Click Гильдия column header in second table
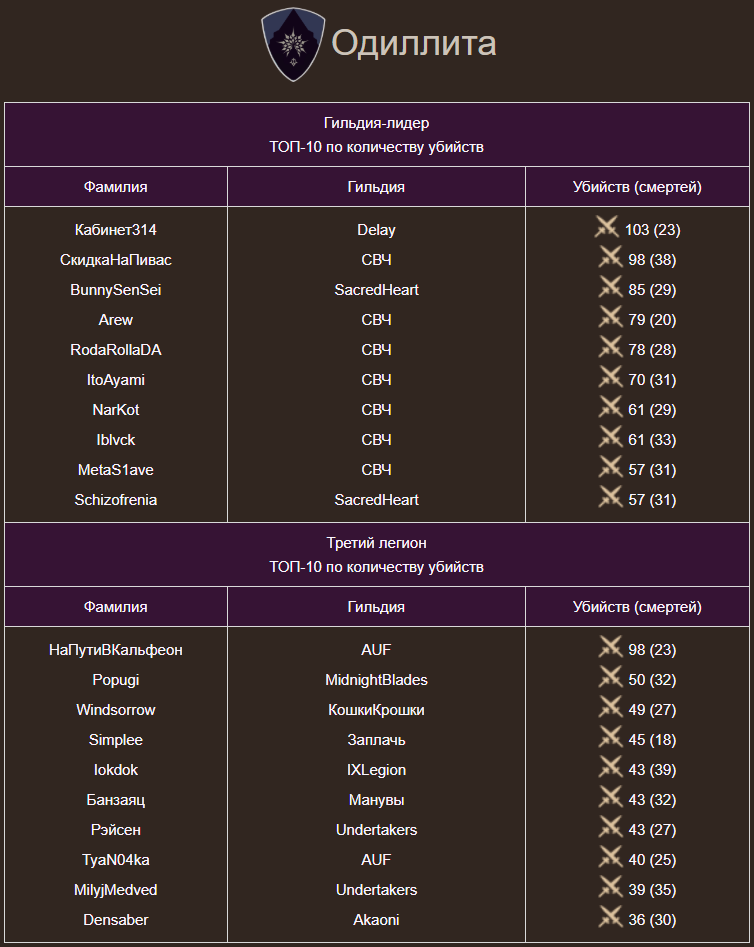Image resolution: width=754 pixels, height=947 pixels. tap(376, 607)
